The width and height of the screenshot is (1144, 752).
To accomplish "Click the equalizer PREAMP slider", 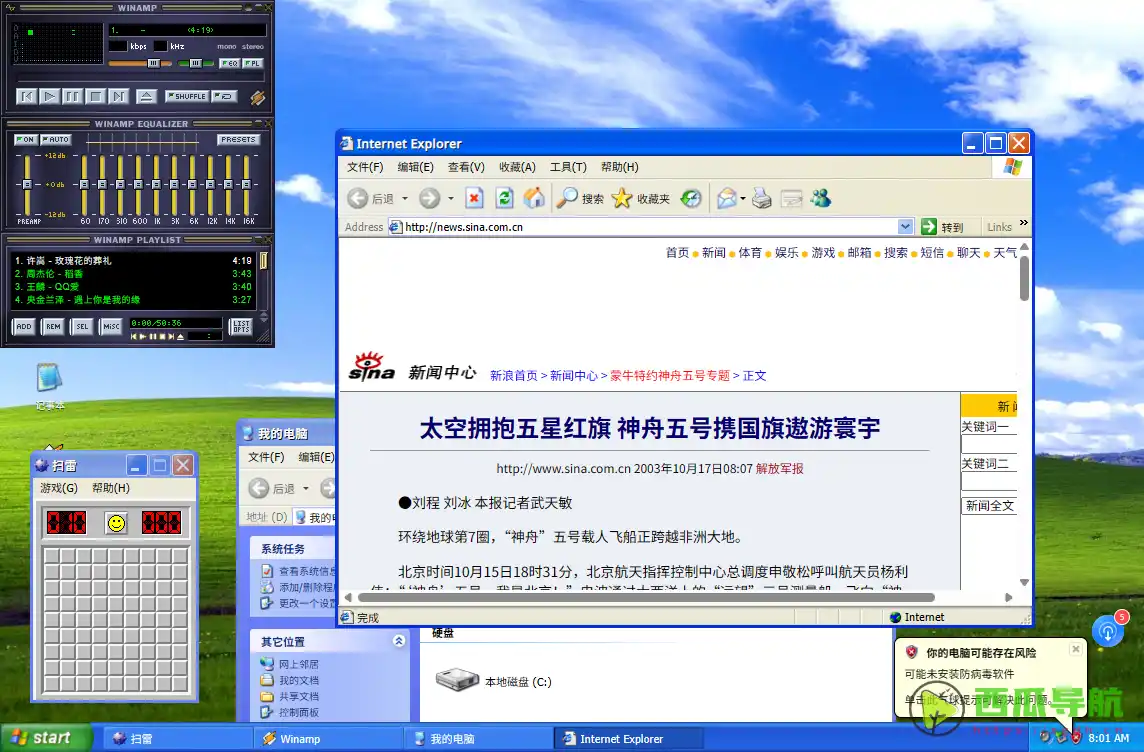I will coord(27,185).
